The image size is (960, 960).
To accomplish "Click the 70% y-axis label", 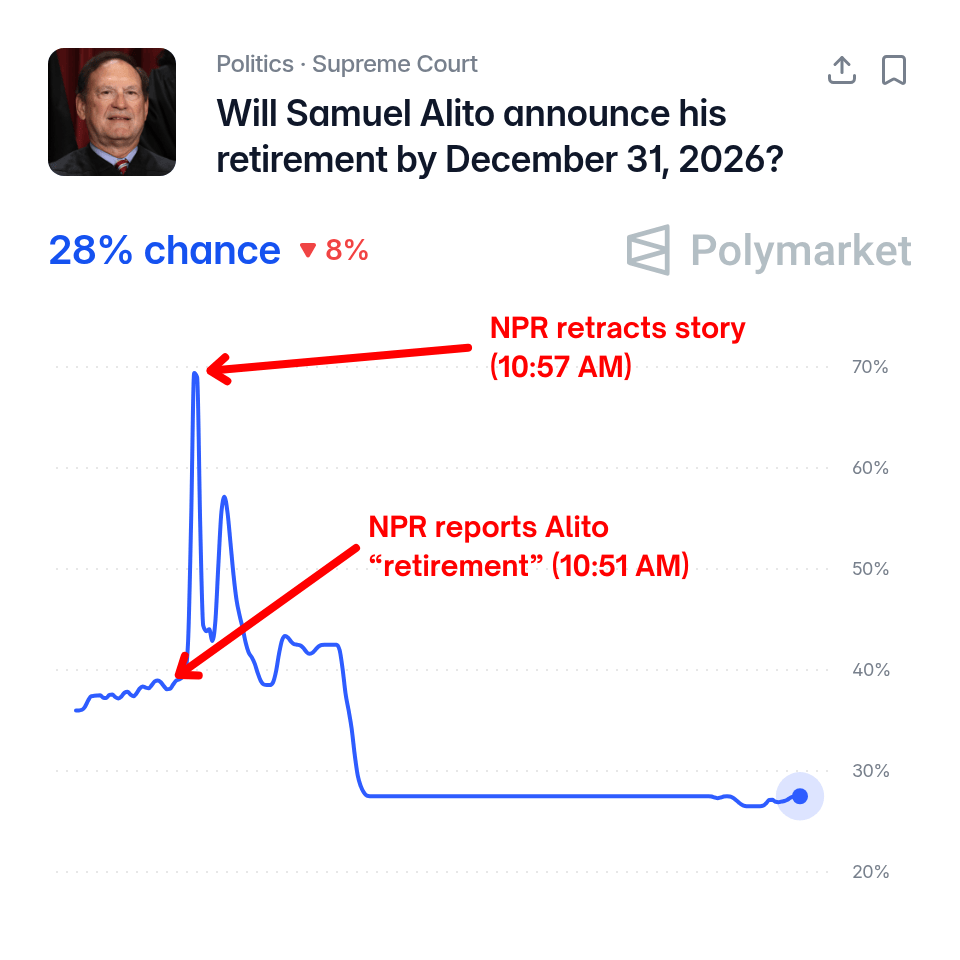I will 870,367.
